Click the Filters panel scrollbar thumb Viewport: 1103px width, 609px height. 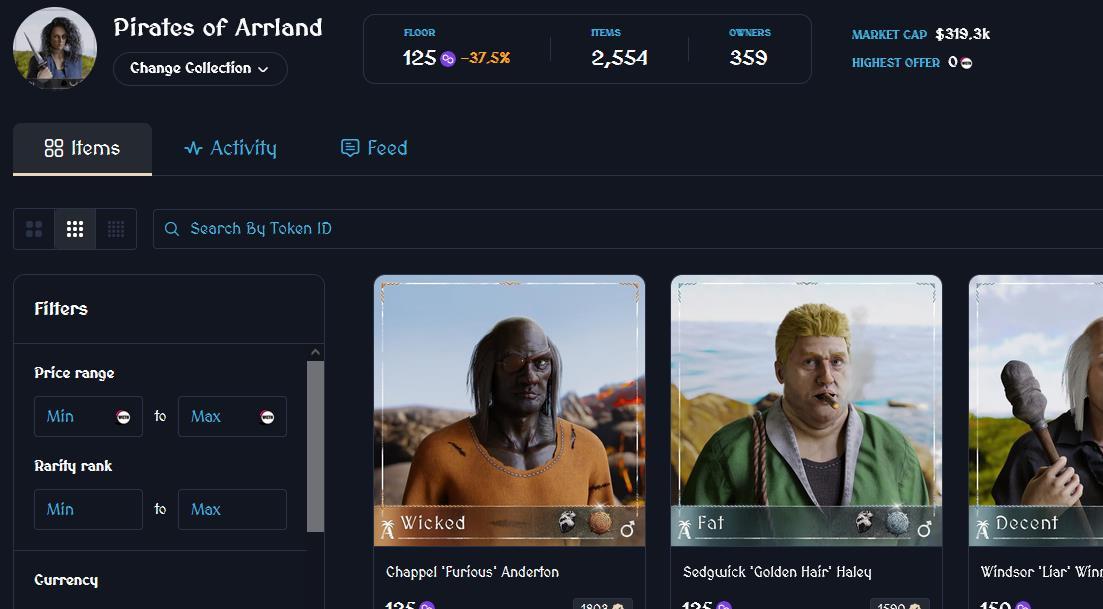point(316,447)
